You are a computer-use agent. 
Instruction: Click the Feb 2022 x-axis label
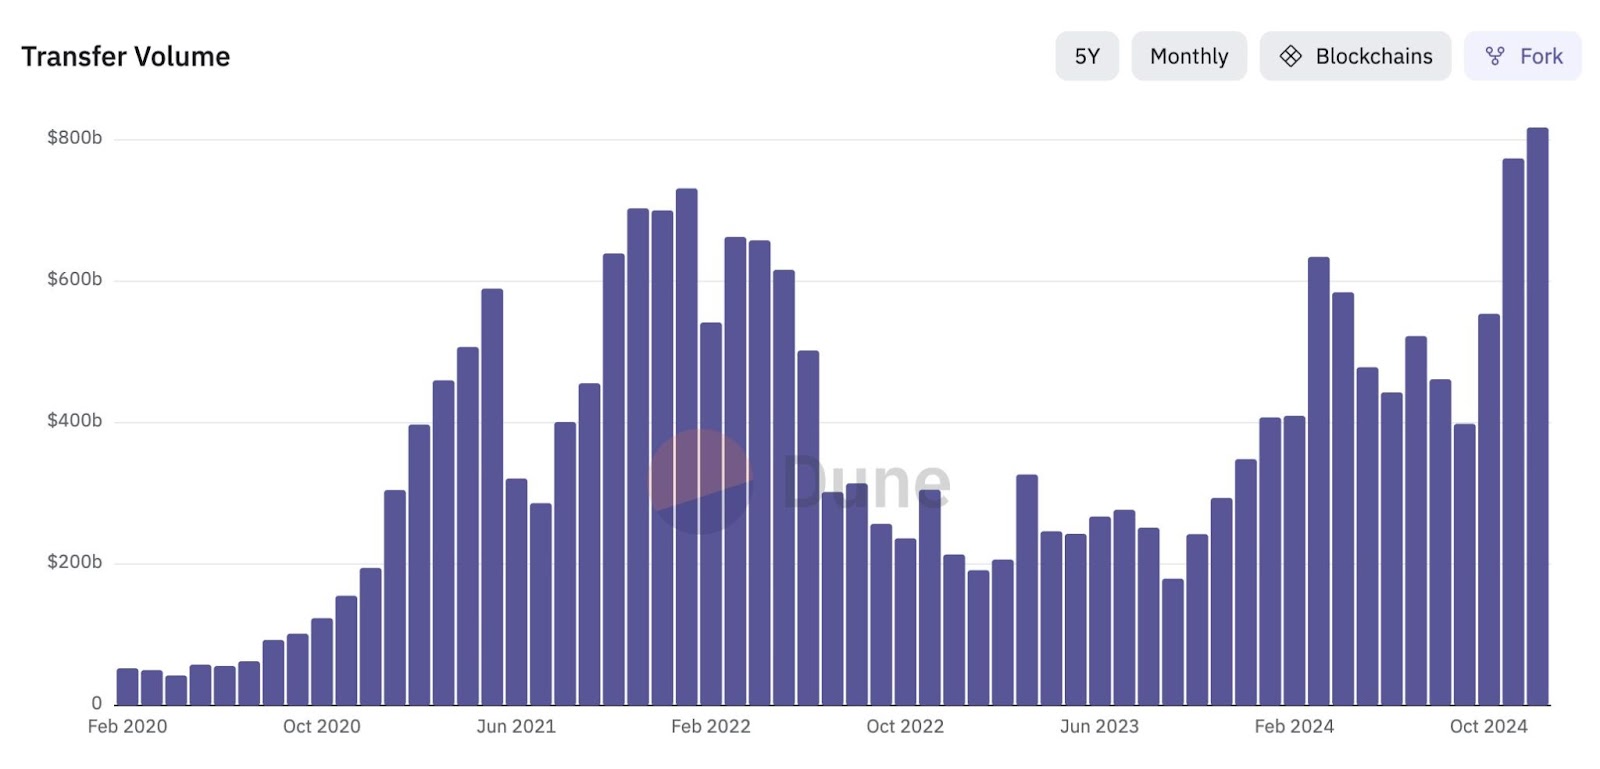pyautogui.click(x=711, y=726)
